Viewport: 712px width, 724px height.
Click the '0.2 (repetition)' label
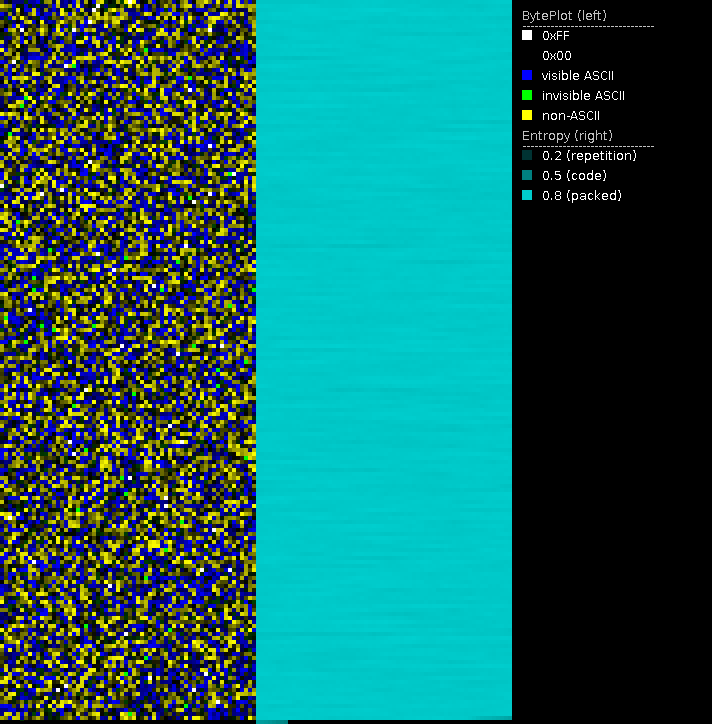click(x=590, y=156)
